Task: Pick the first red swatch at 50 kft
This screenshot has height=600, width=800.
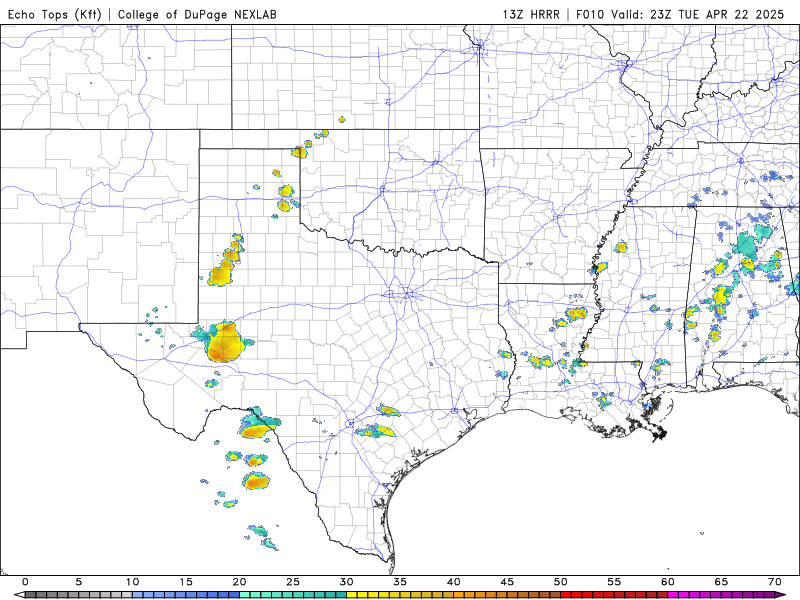Action: tap(566, 595)
